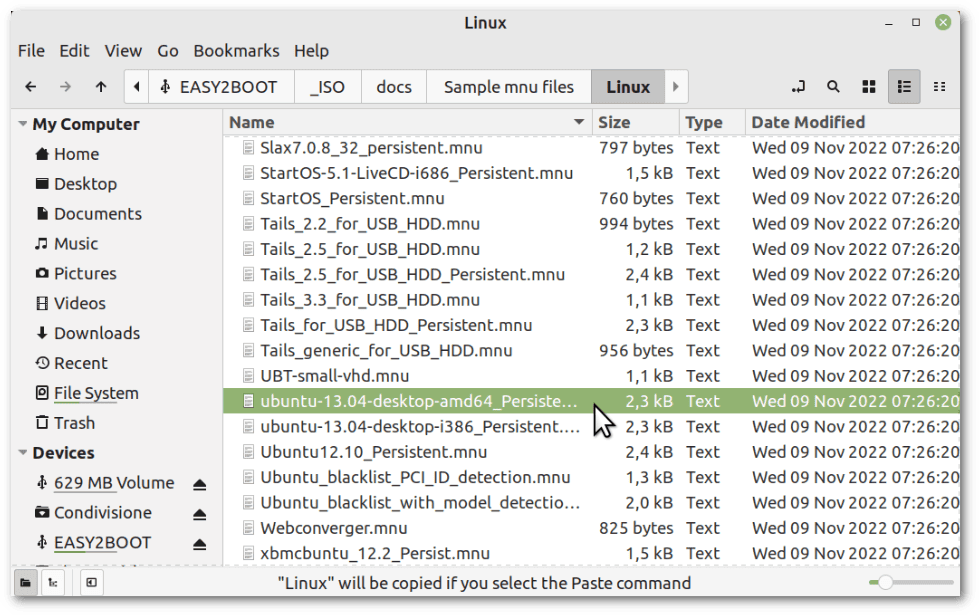Viewport: 979px width, 615px height.
Task: Jump to the docs folder via breadcrumb
Action: coord(393,86)
